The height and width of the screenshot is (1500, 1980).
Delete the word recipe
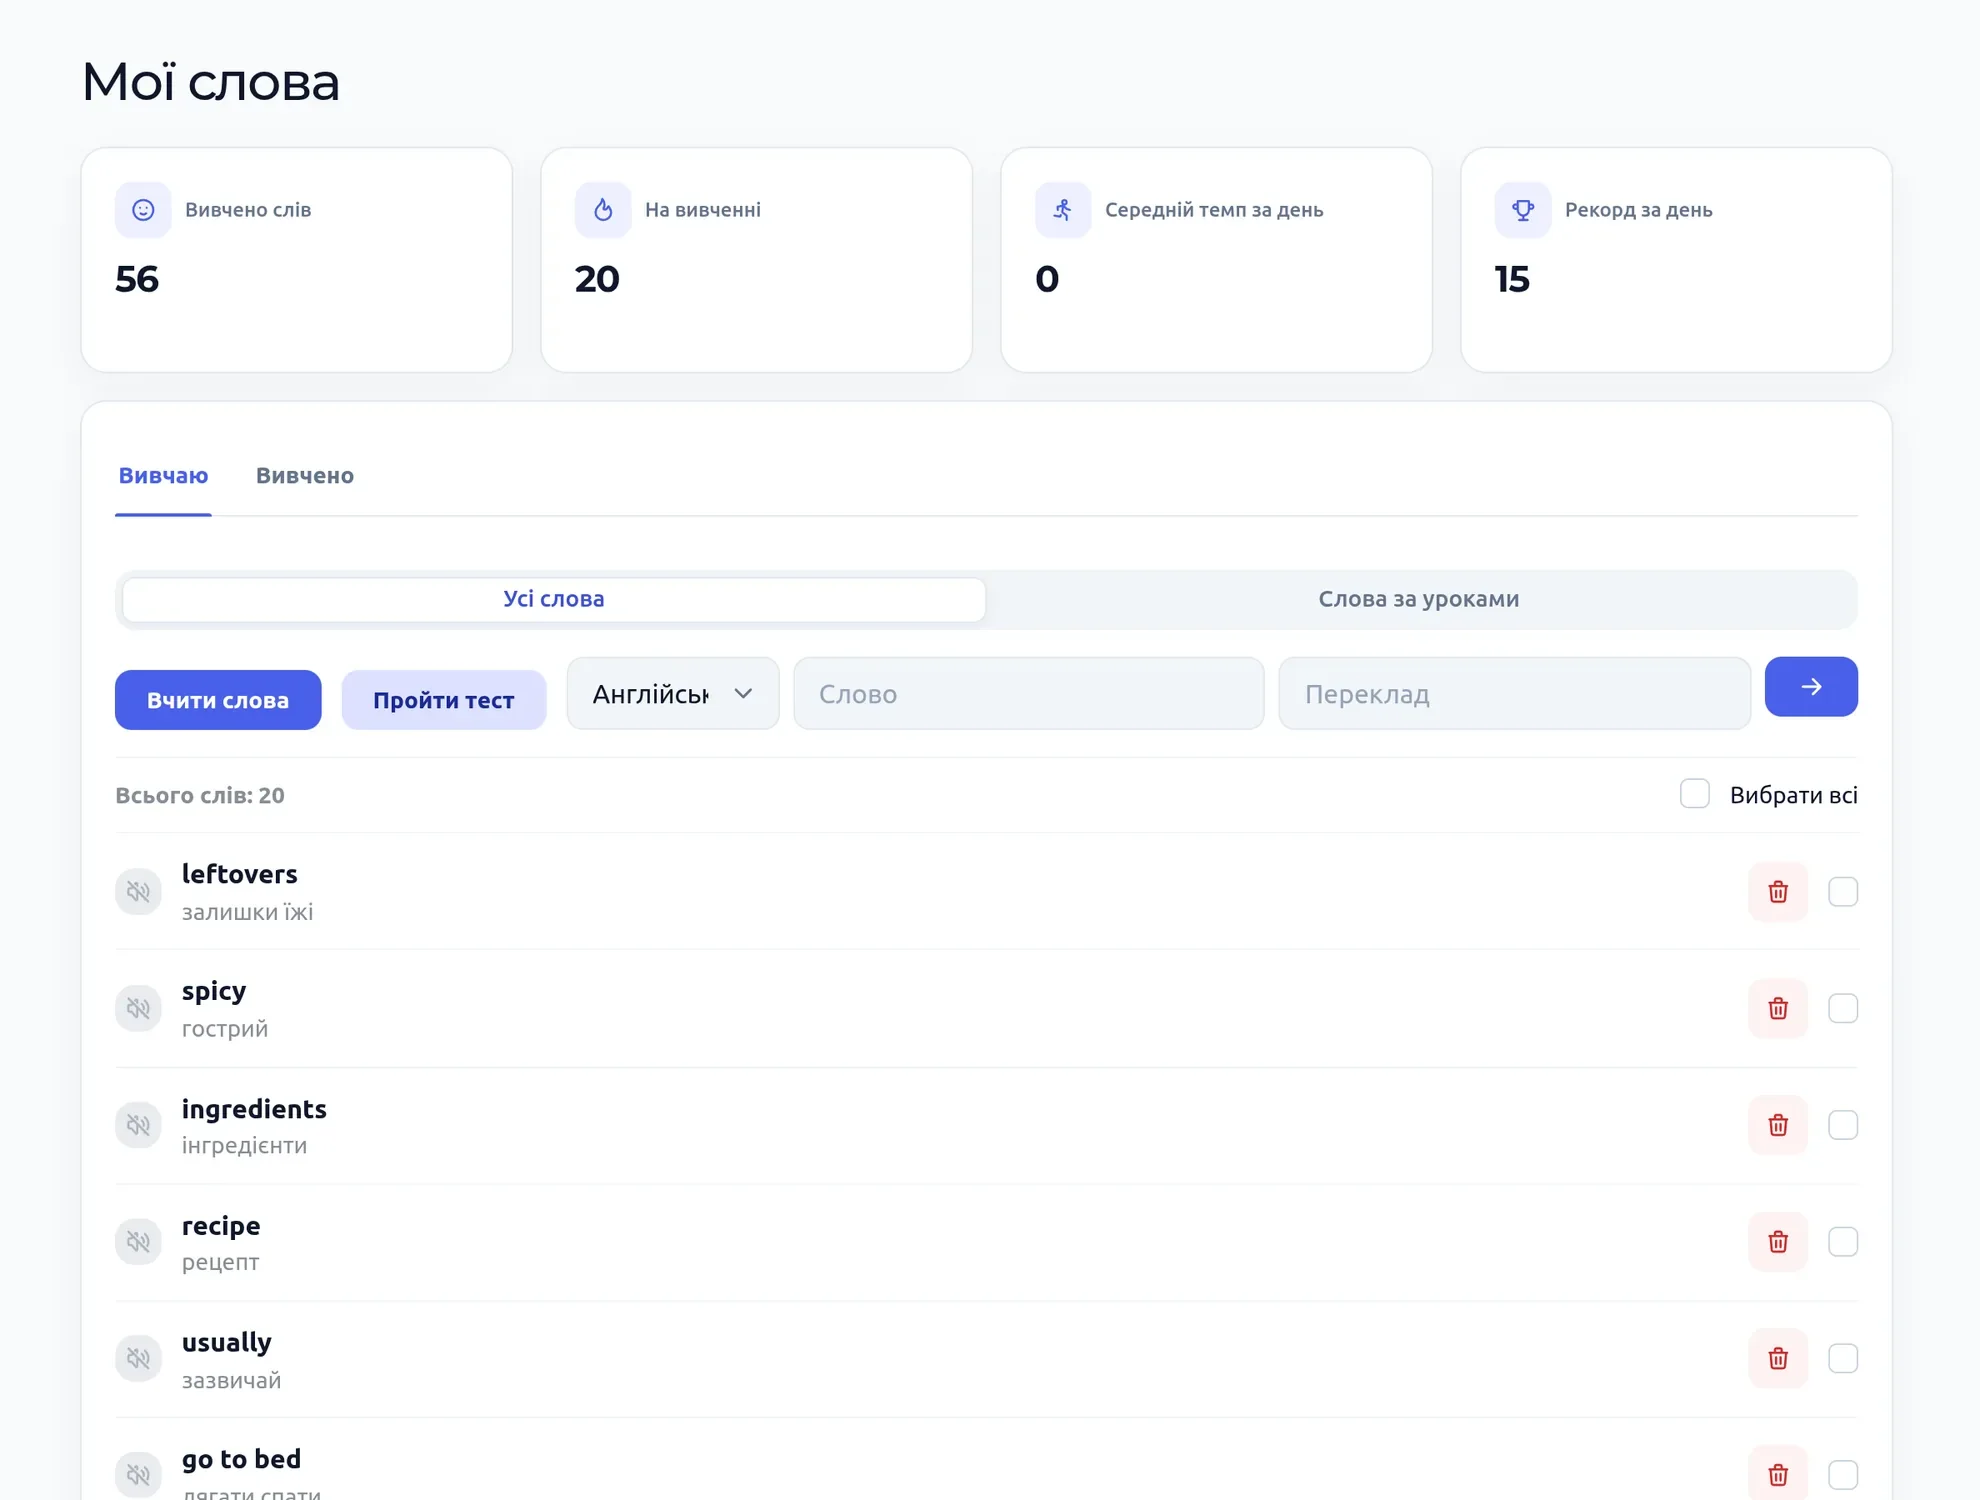[1777, 1241]
